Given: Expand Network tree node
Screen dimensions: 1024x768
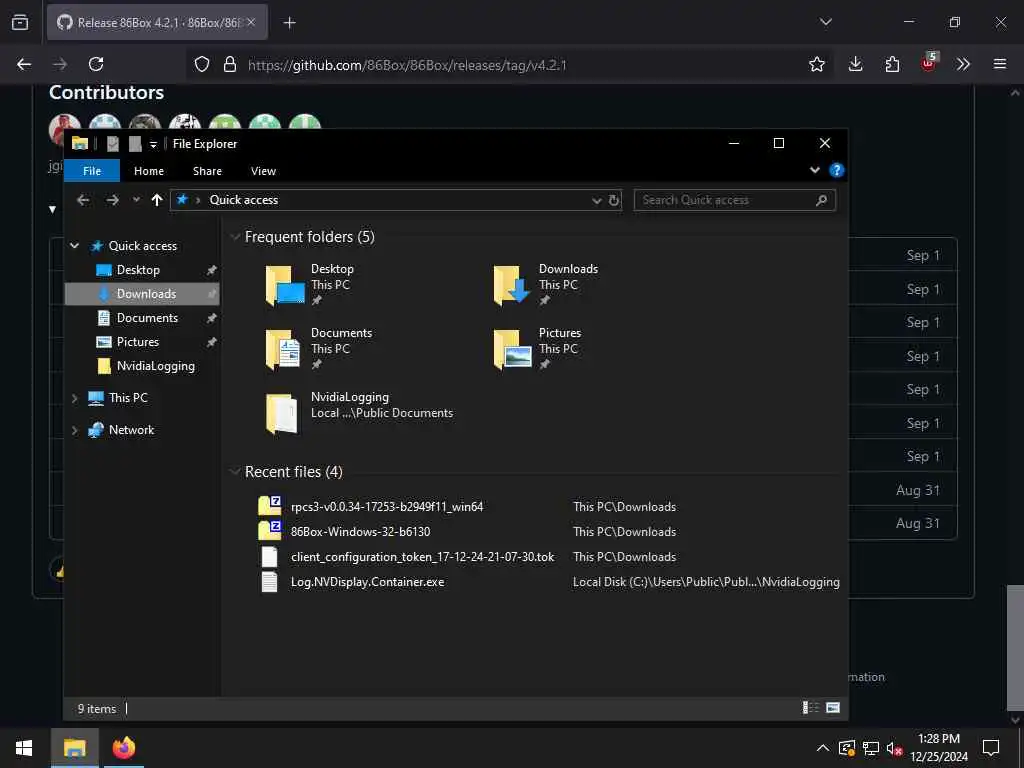Looking at the screenshot, I should point(74,430).
